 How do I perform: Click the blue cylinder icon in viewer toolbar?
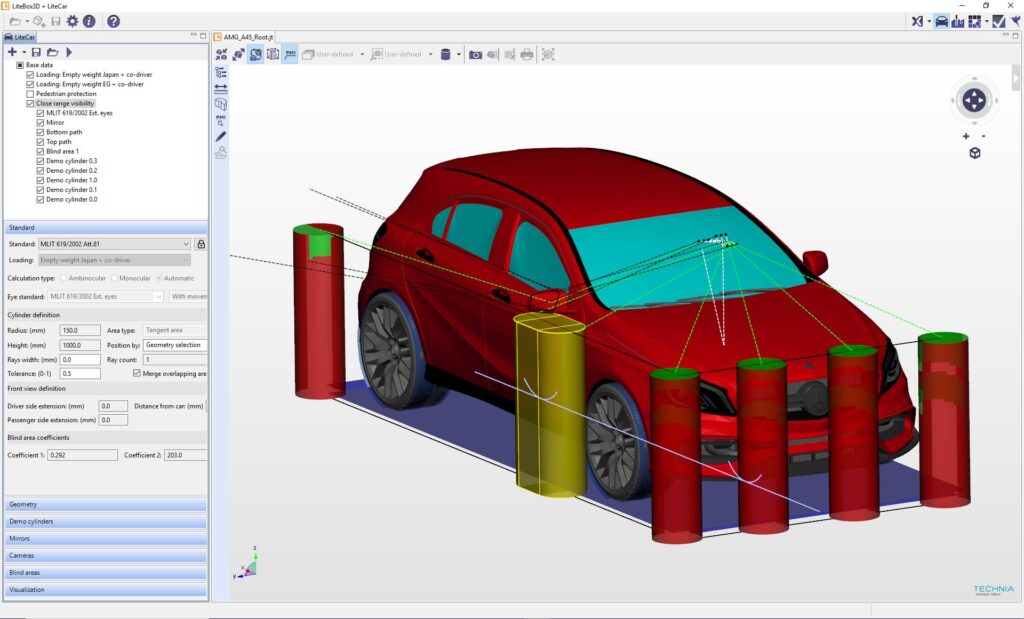pyautogui.click(x=445, y=54)
